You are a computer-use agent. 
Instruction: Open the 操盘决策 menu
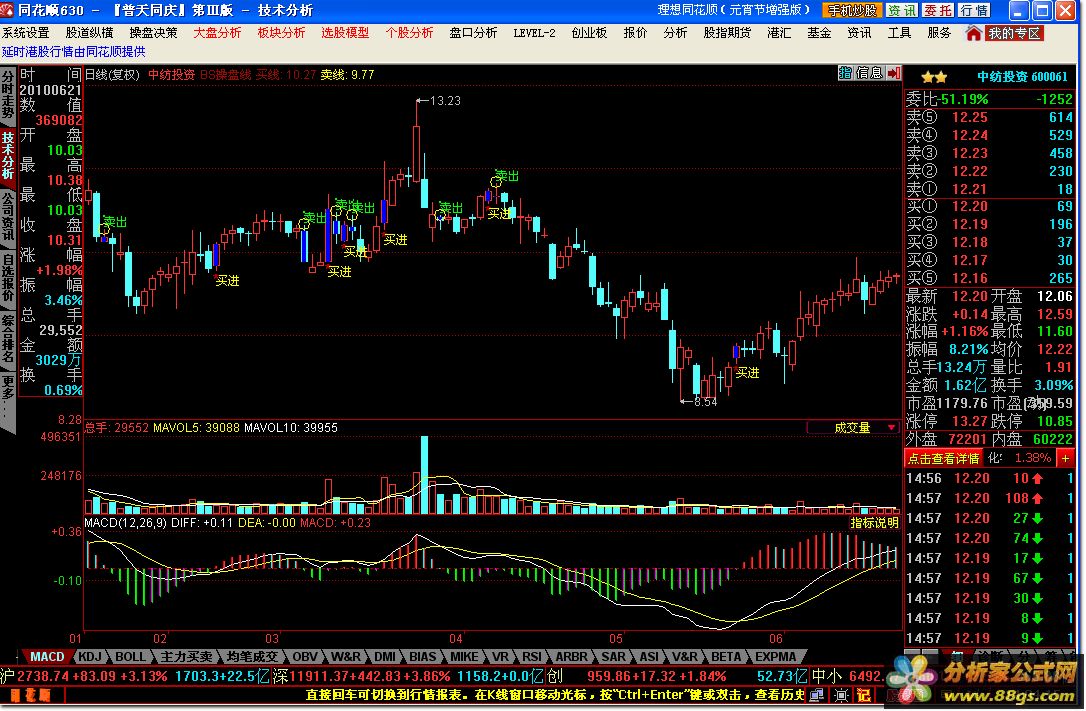coord(153,33)
